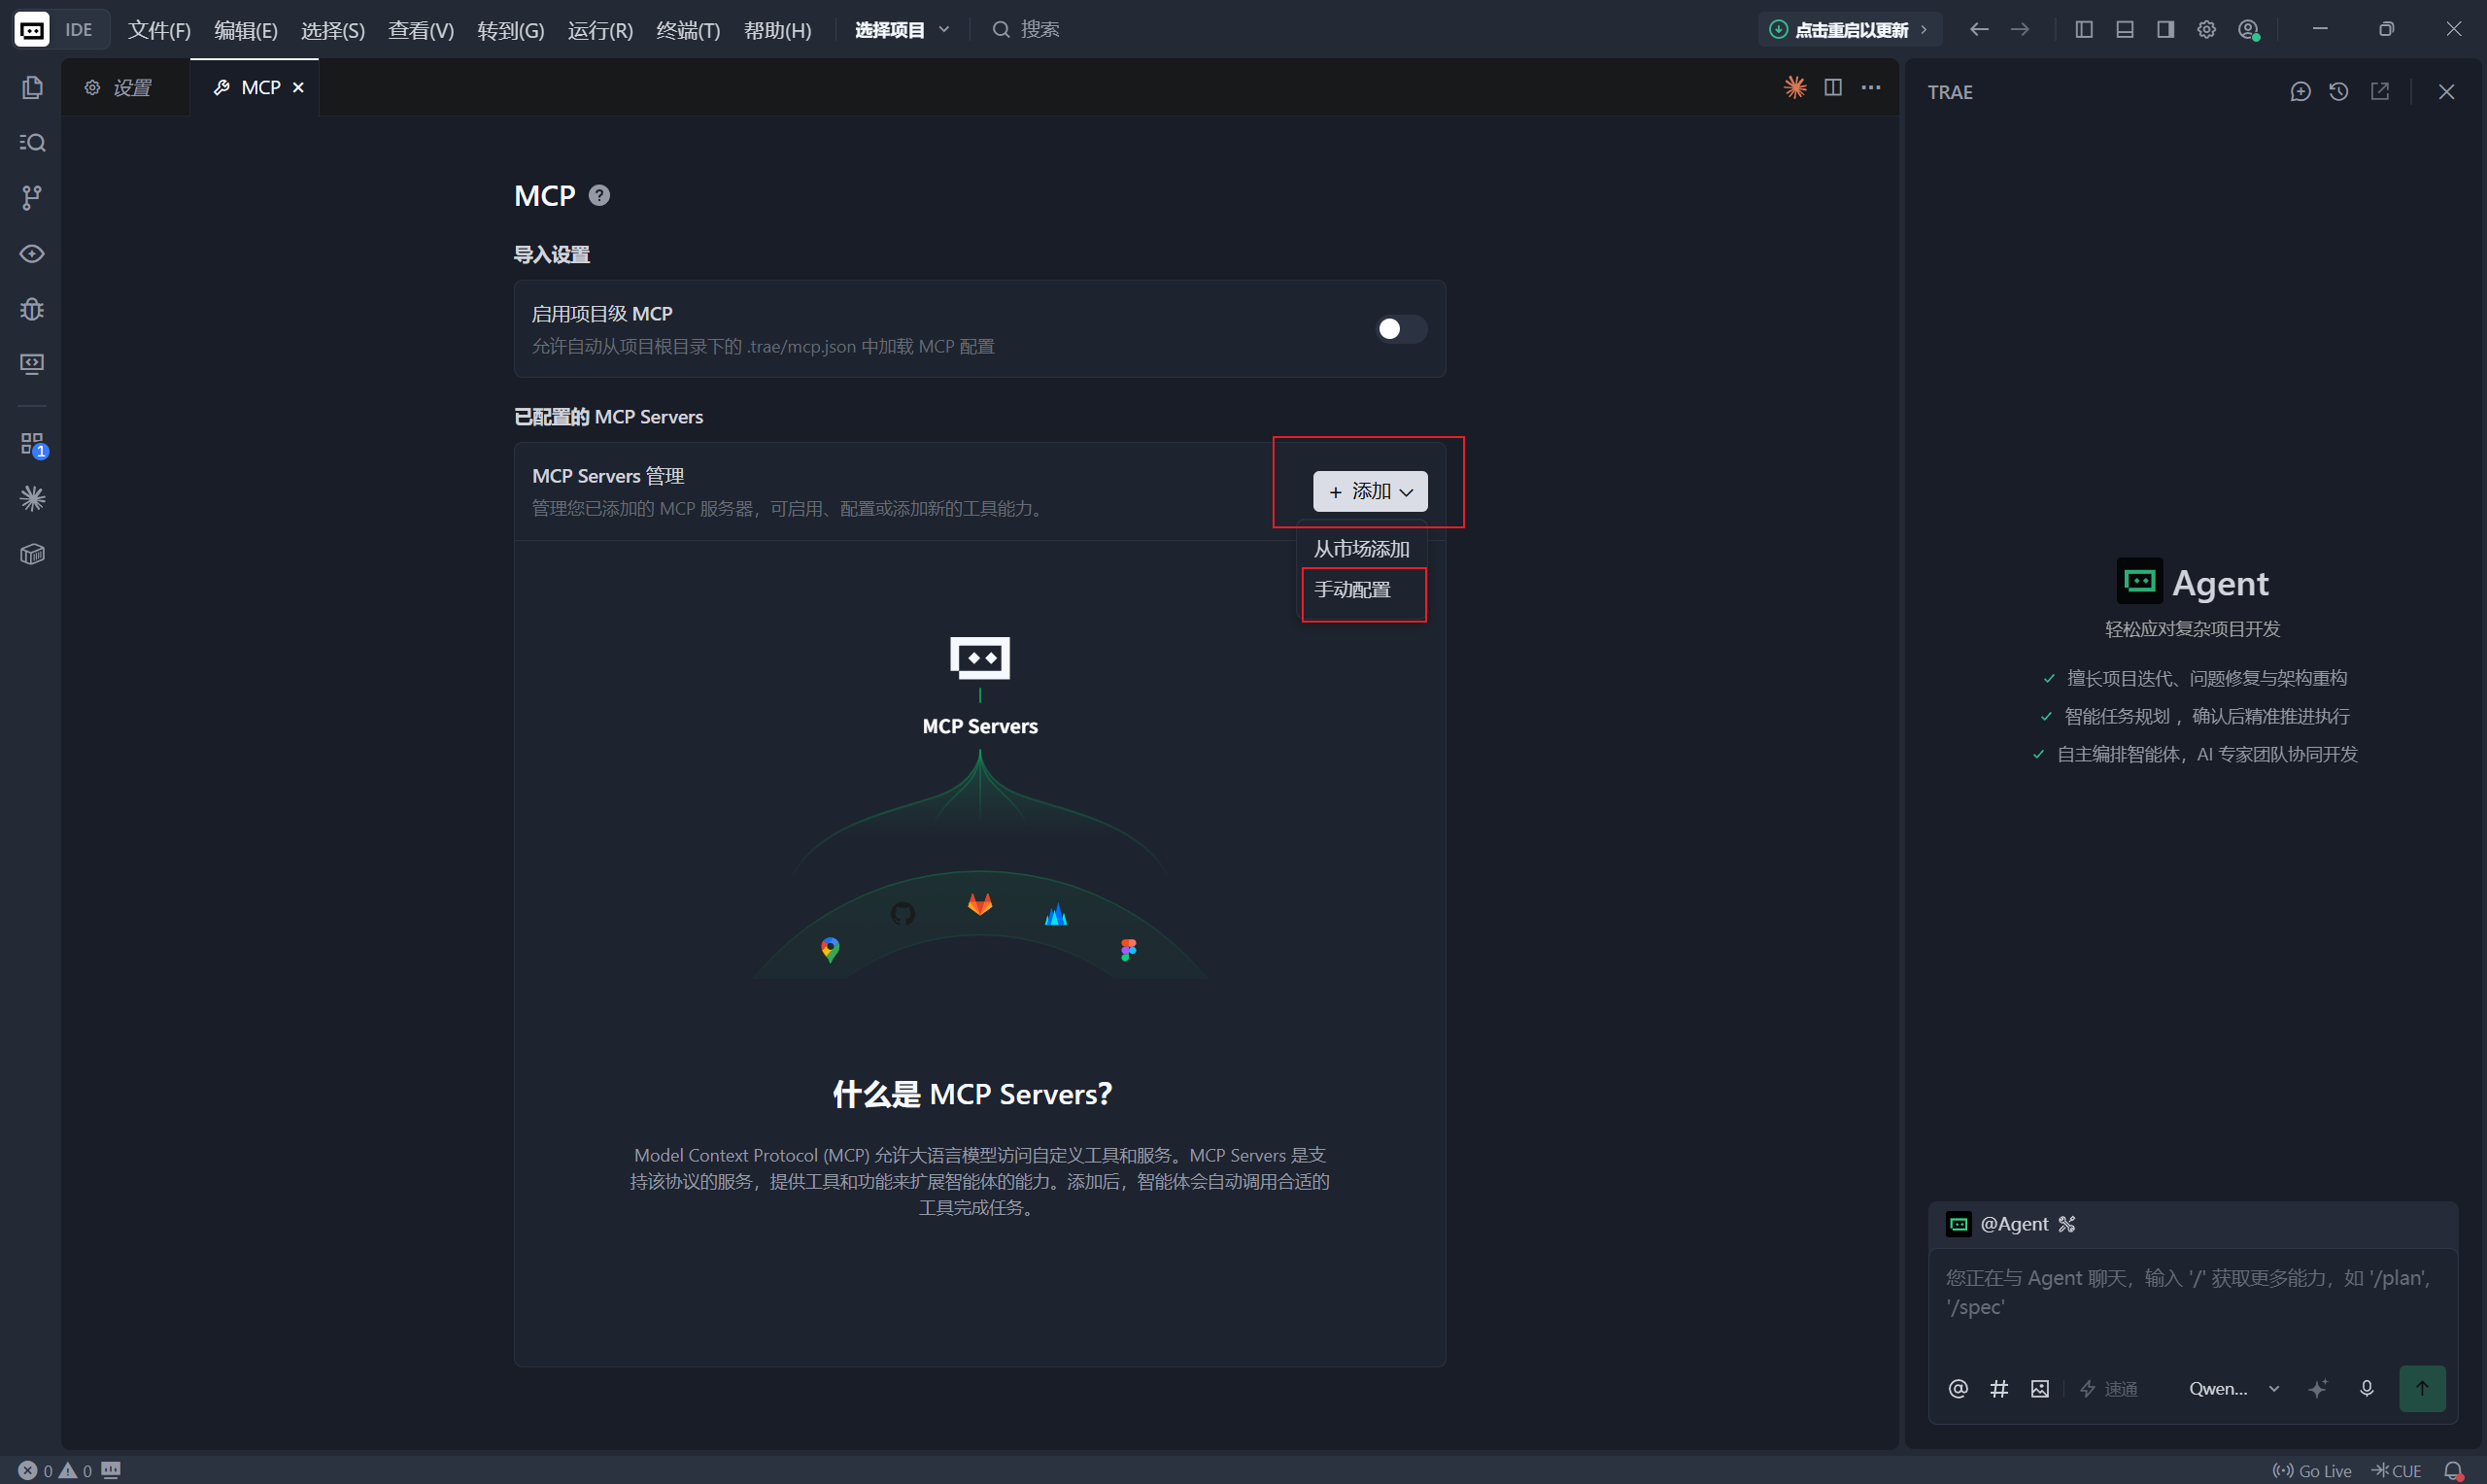Open the Search panel in sidebar
Screen dimensions: 2487x1484
tap(32, 143)
